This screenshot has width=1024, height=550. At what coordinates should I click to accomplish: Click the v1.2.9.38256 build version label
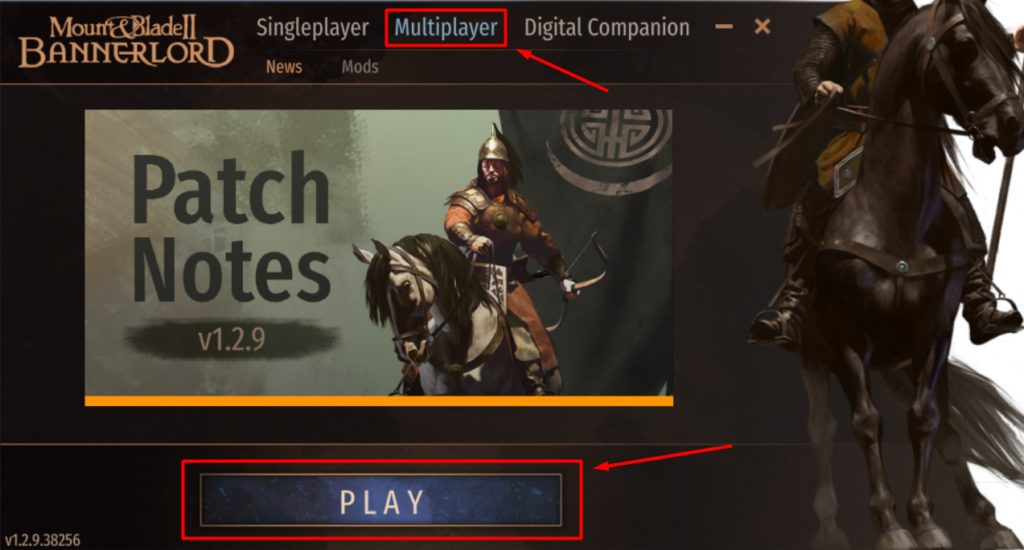click(x=42, y=540)
